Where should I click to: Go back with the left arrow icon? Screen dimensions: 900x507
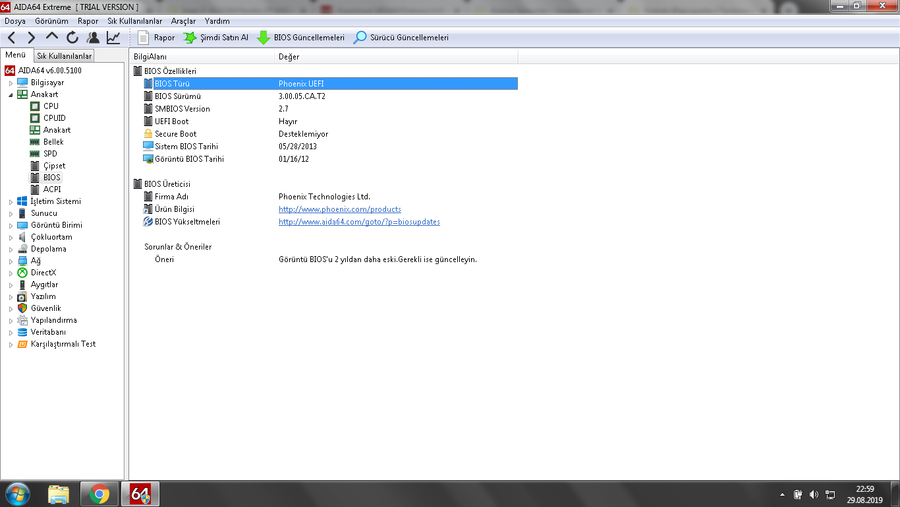point(11,38)
